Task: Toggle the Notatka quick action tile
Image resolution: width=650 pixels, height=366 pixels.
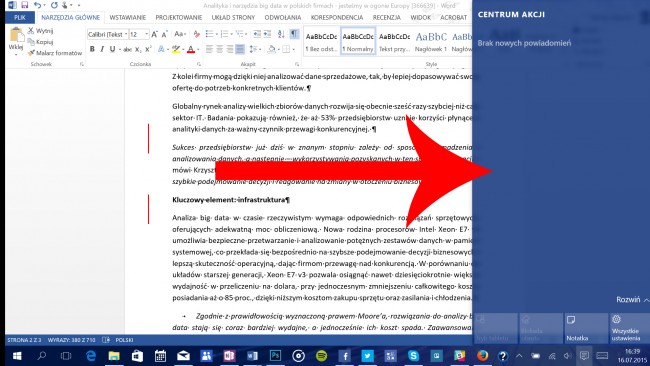Action: (x=585, y=328)
